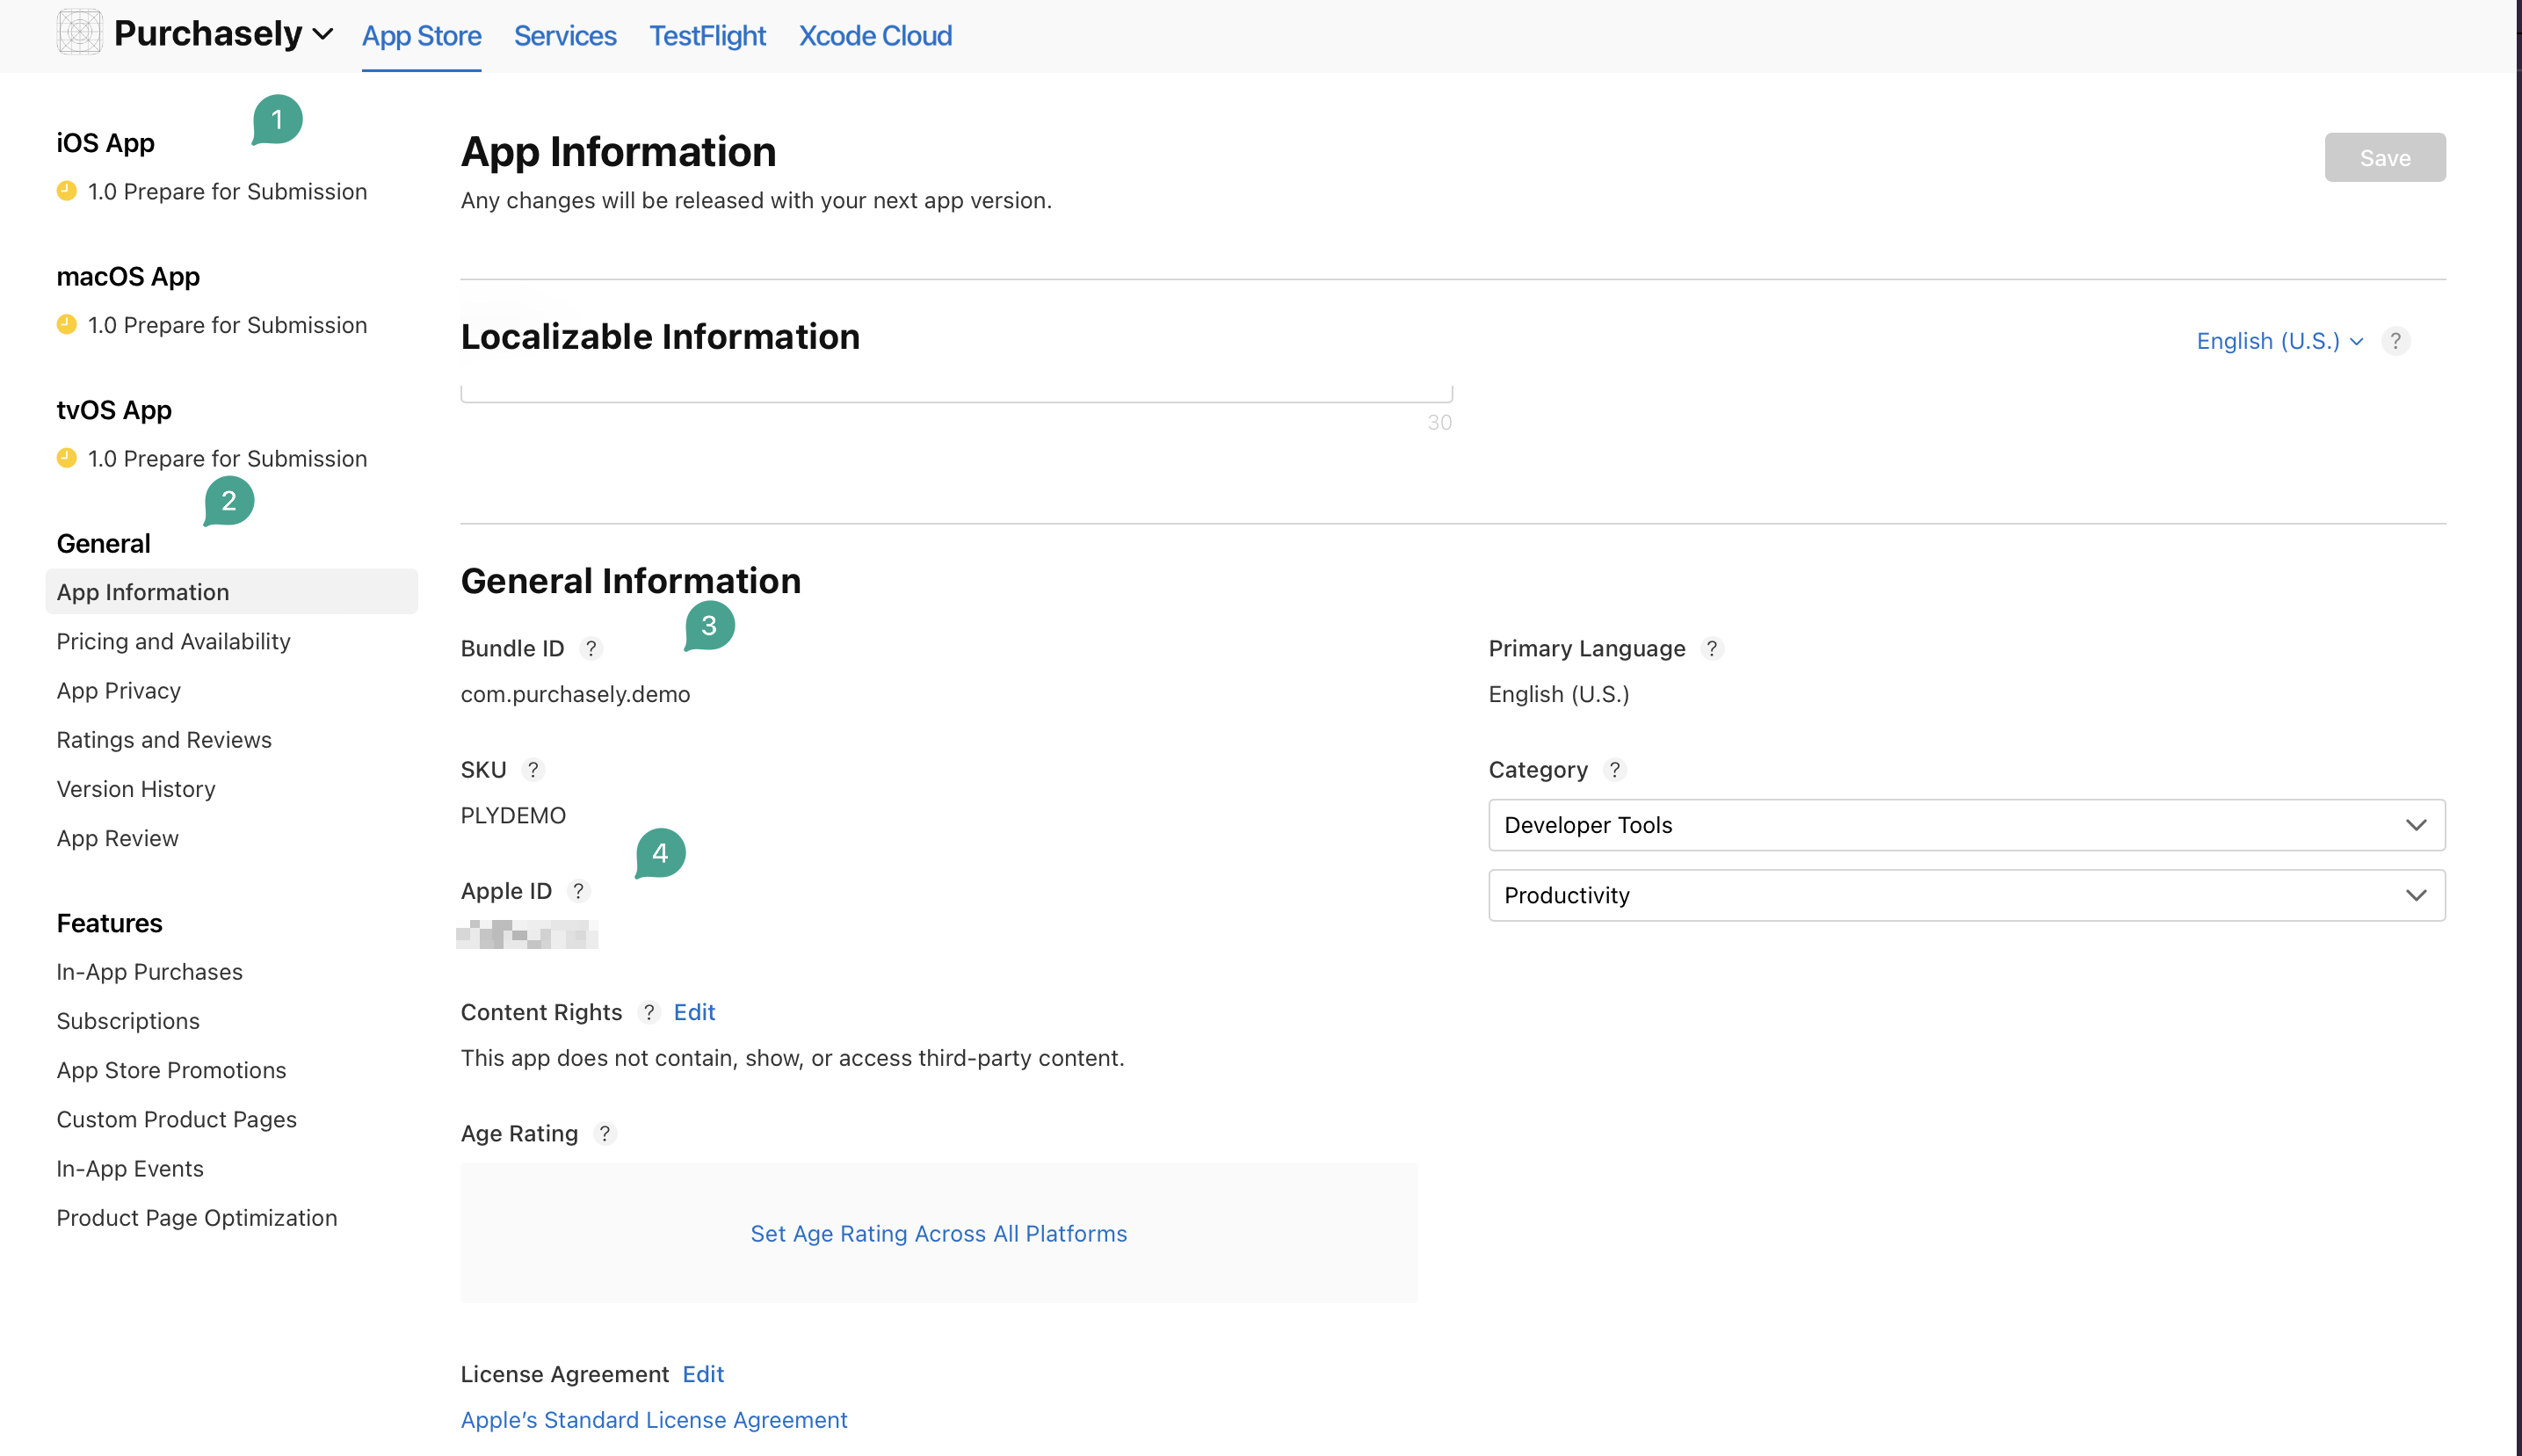Click the Primary Language value English (U.S.)
Screen dimensions: 2522x1456
(1559, 694)
